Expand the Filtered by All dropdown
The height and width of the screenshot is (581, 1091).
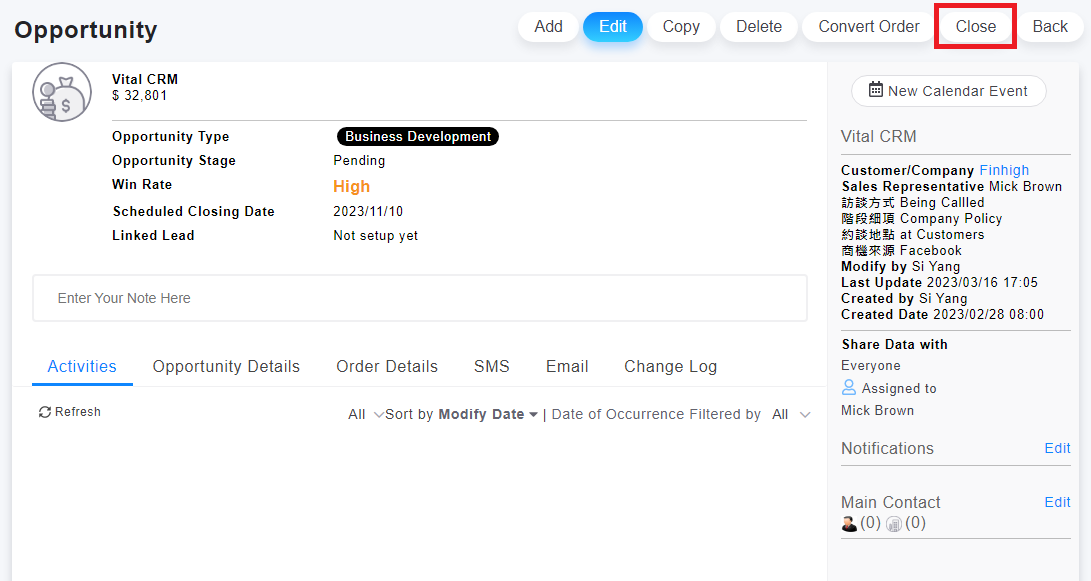point(791,414)
